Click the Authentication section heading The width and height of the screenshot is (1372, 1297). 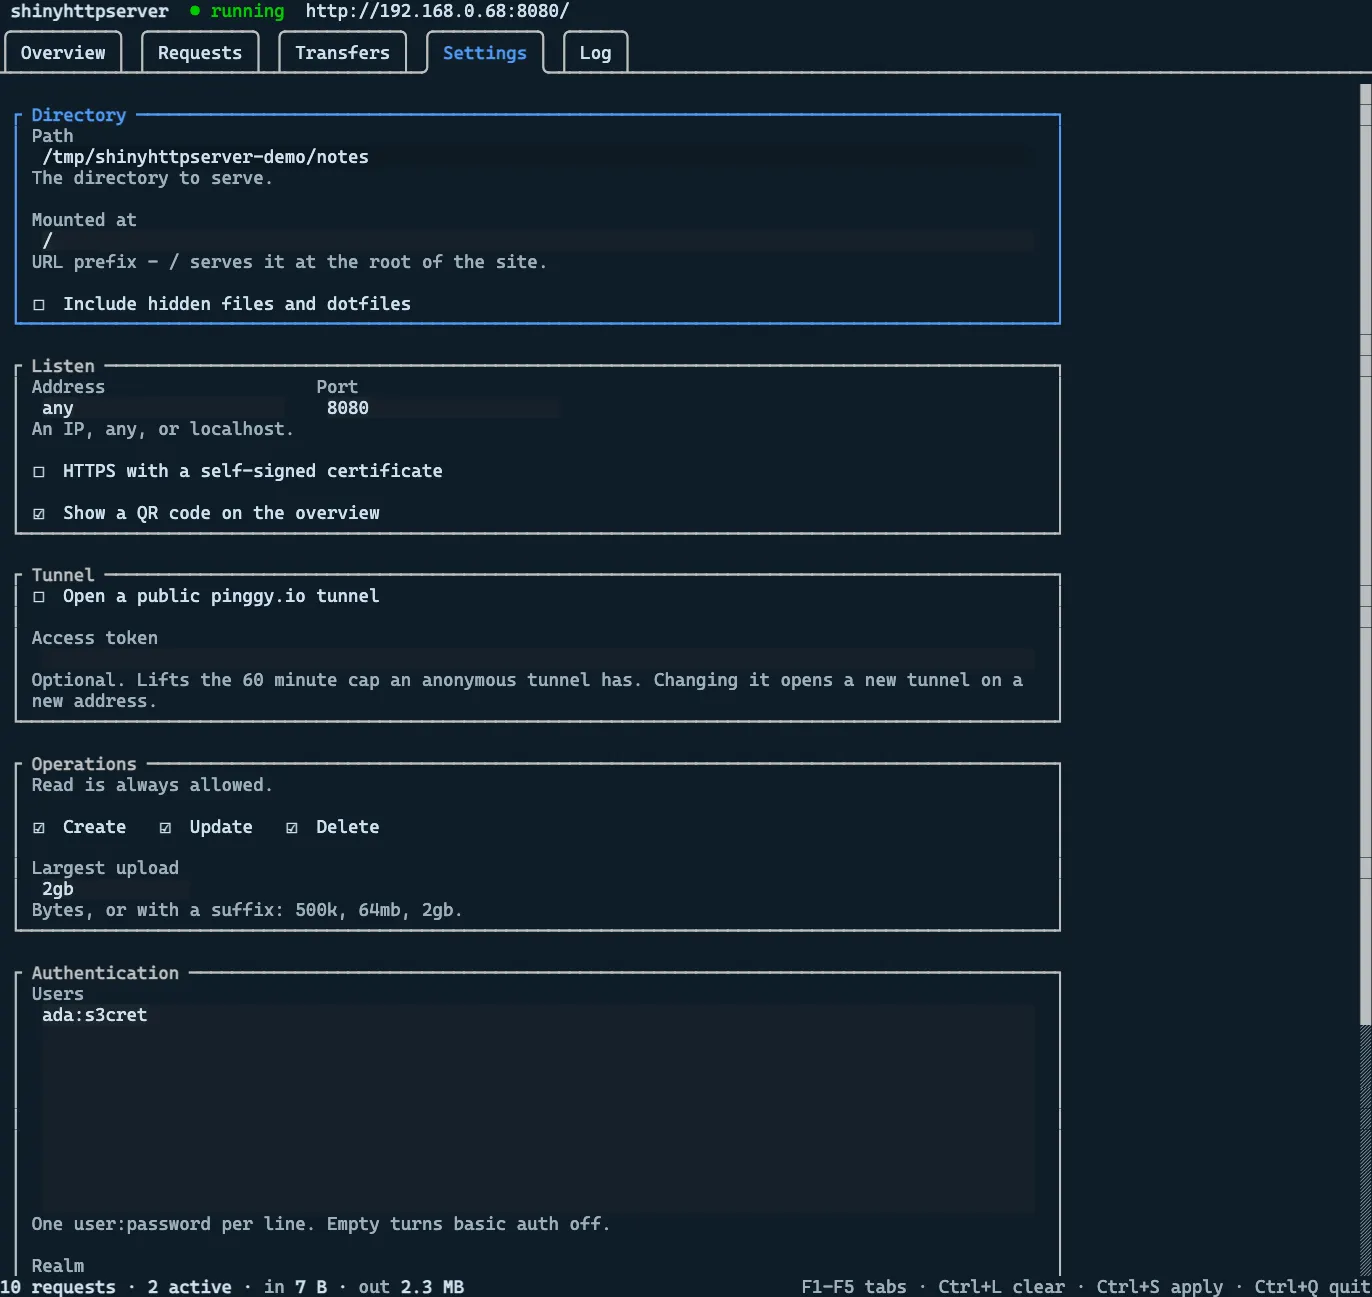(x=105, y=973)
